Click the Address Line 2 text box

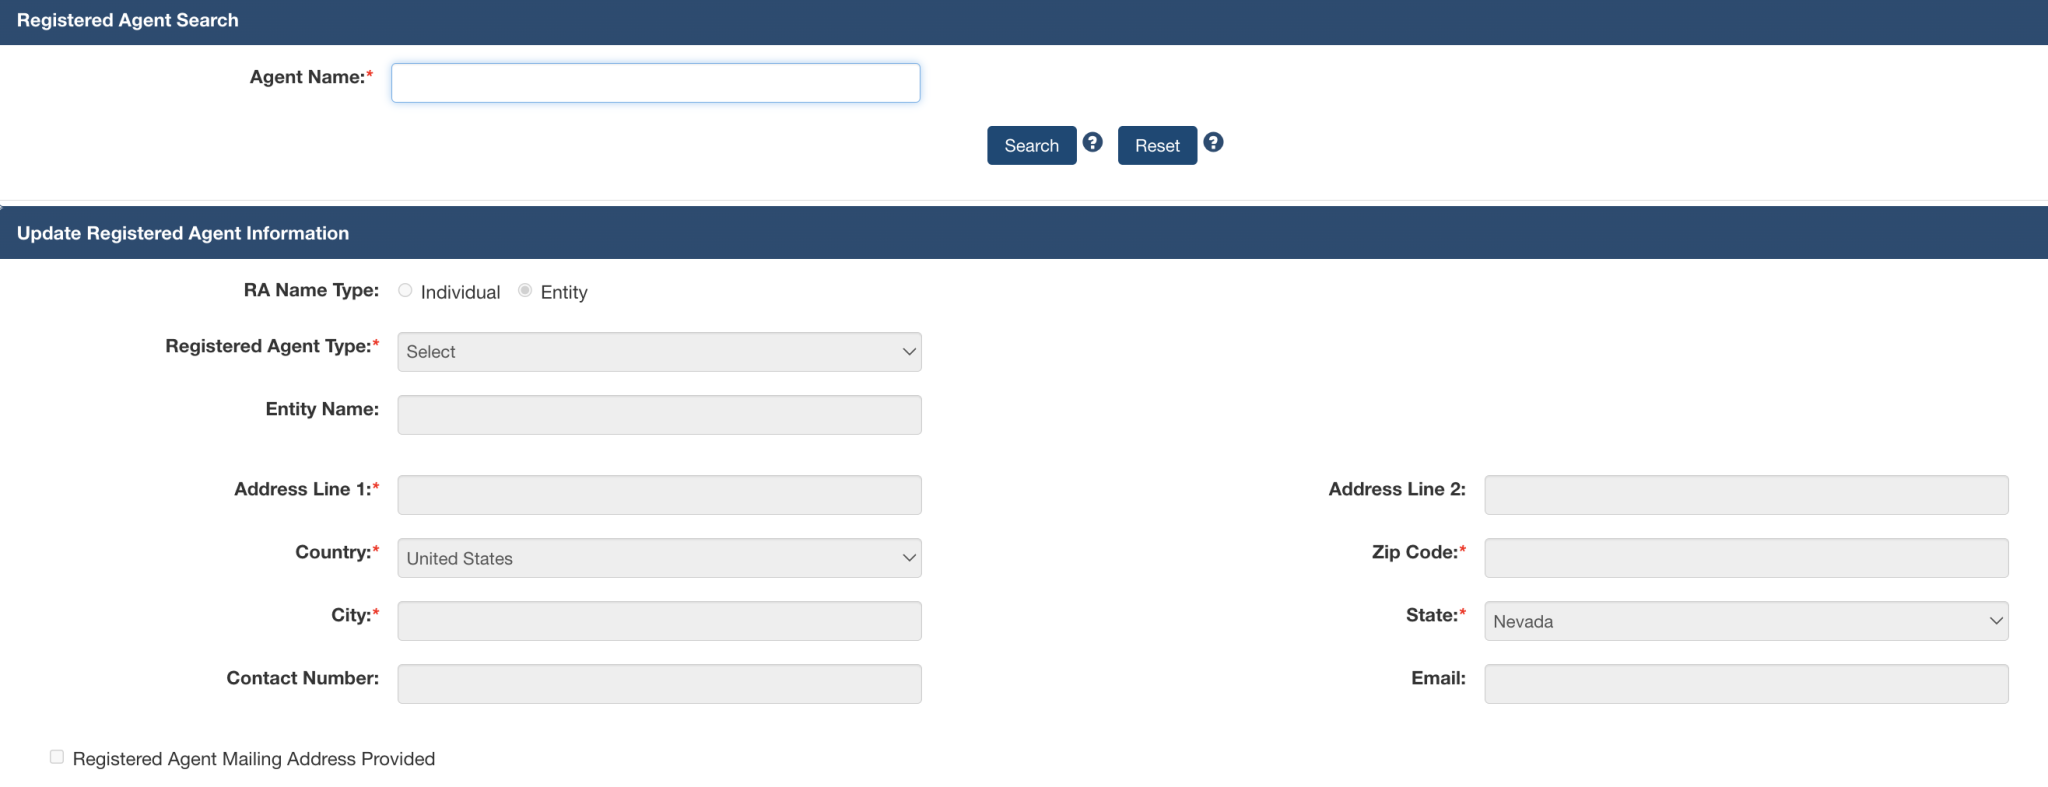coord(1745,495)
